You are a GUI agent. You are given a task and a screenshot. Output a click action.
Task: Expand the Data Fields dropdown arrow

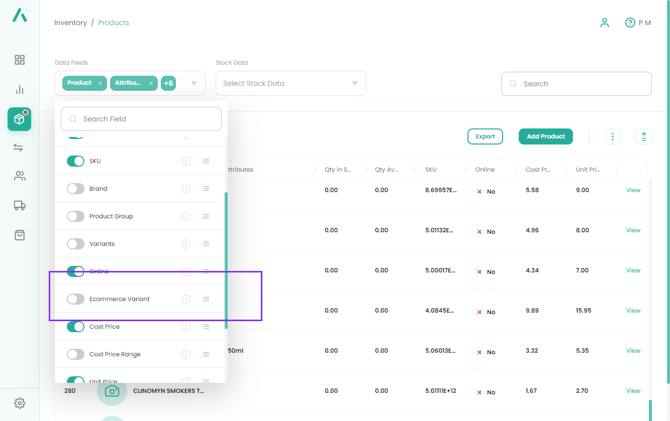tap(194, 84)
